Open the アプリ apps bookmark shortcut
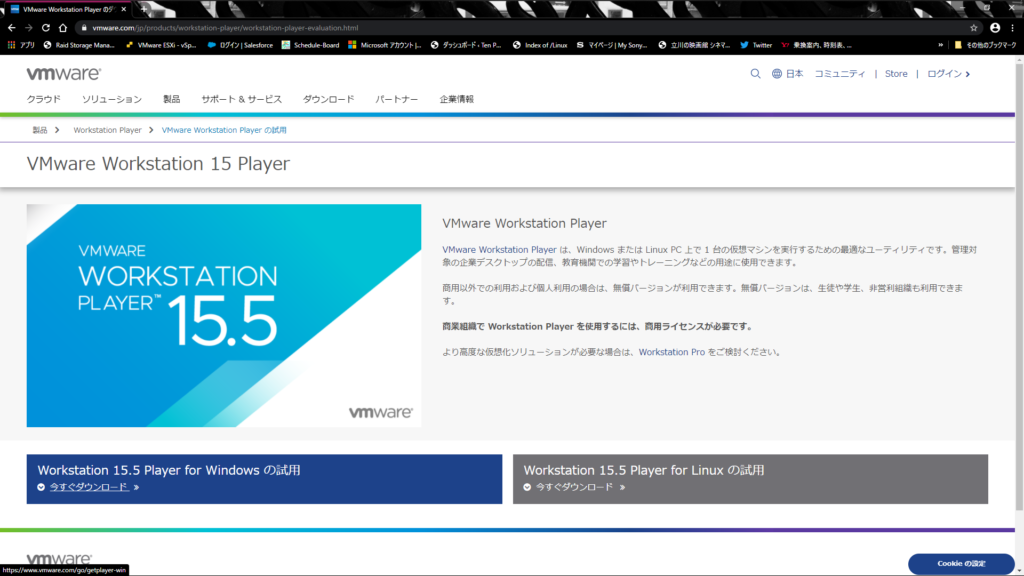This screenshot has width=1024, height=576. pyautogui.click(x=21, y=45)
